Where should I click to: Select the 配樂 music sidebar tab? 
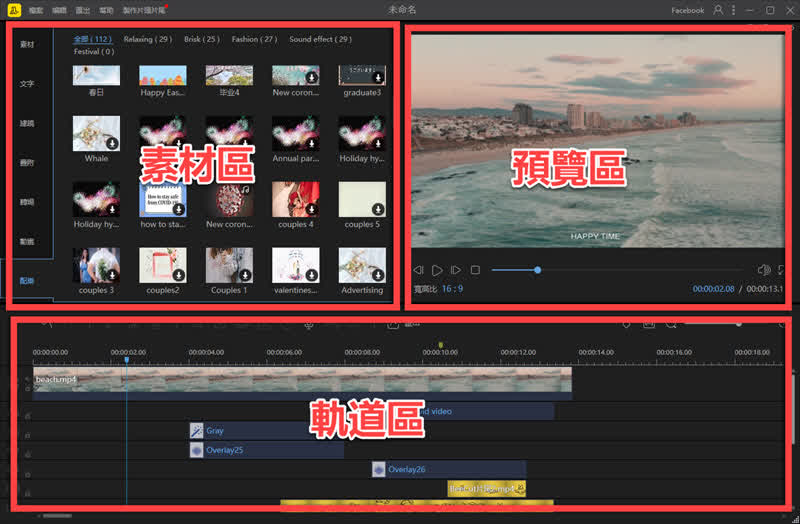[x=27, y=281]
